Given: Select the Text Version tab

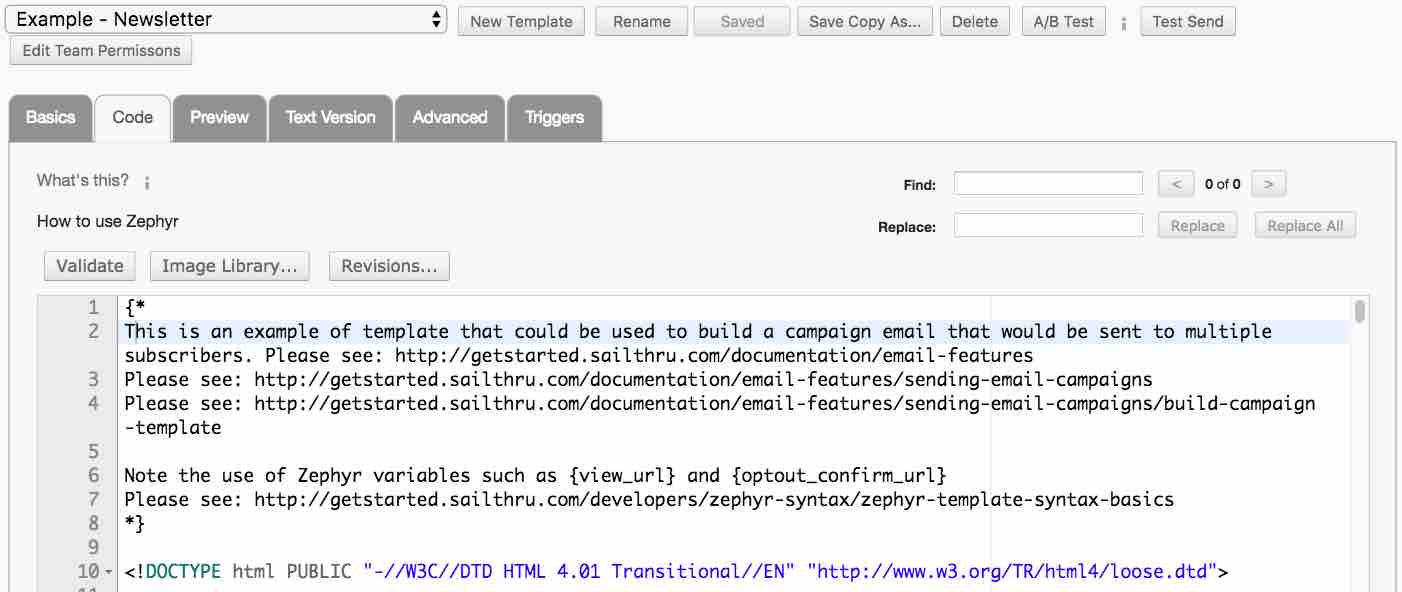Looking at the screenshot, I should [x=330, y=117].
